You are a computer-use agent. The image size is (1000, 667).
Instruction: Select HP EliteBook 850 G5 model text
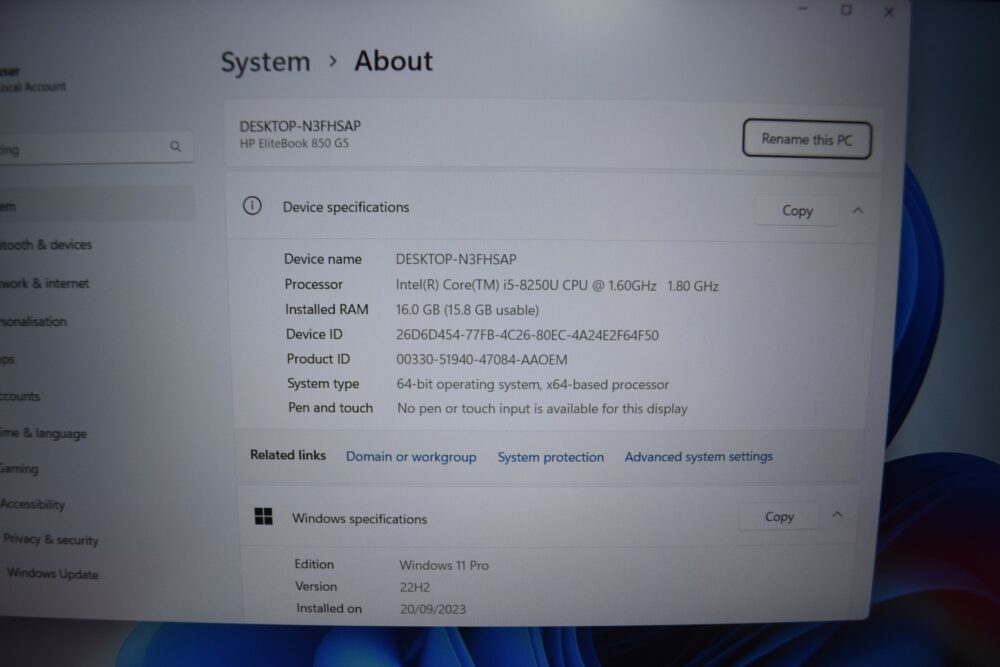tap(294, 143)
